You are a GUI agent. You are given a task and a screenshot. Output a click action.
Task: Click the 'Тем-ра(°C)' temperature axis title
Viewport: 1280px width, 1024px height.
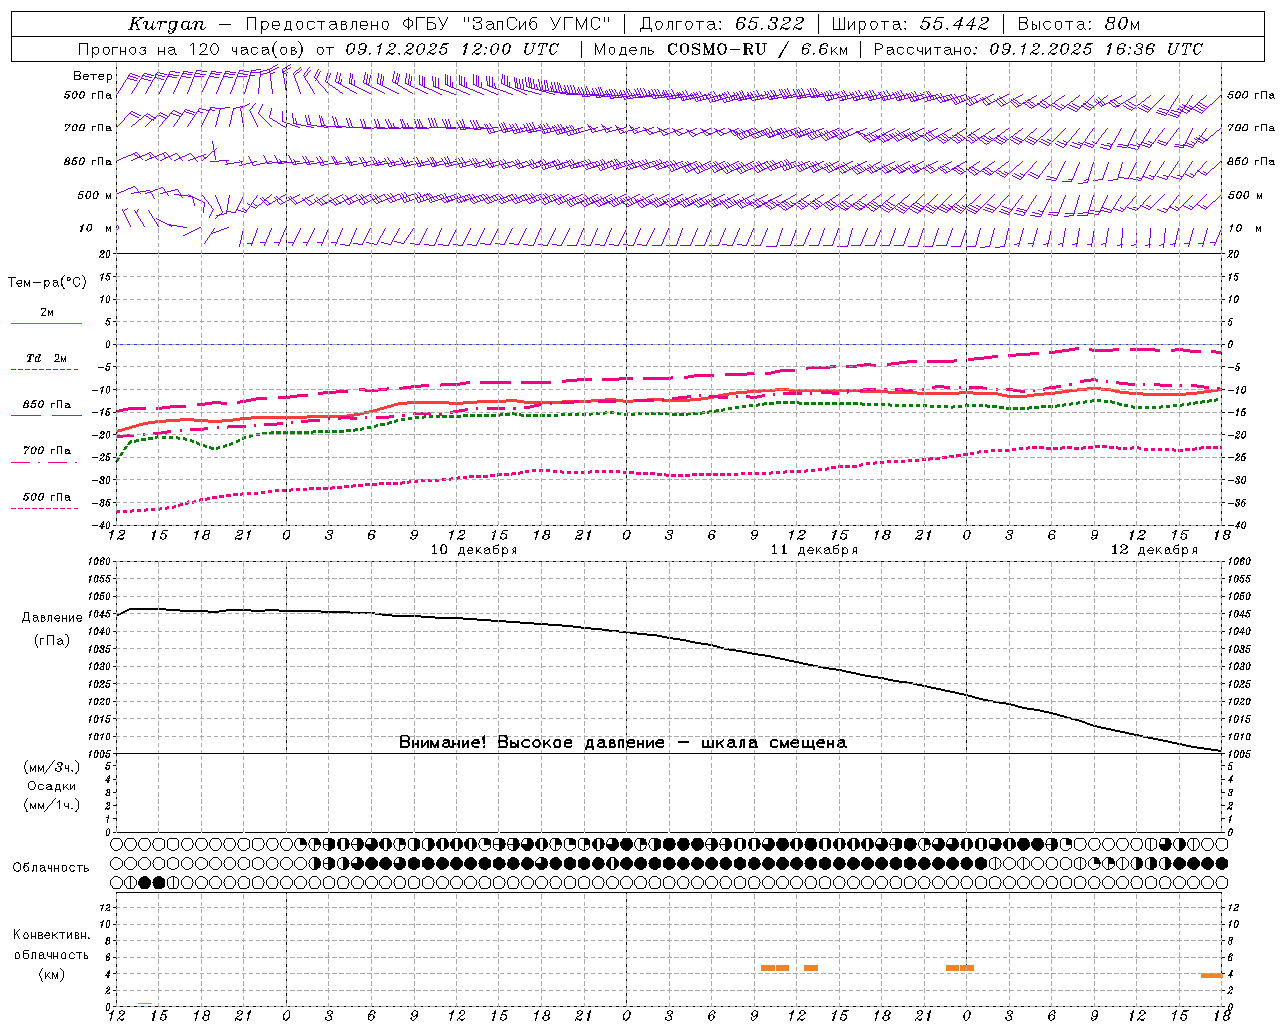pos(47,283)
